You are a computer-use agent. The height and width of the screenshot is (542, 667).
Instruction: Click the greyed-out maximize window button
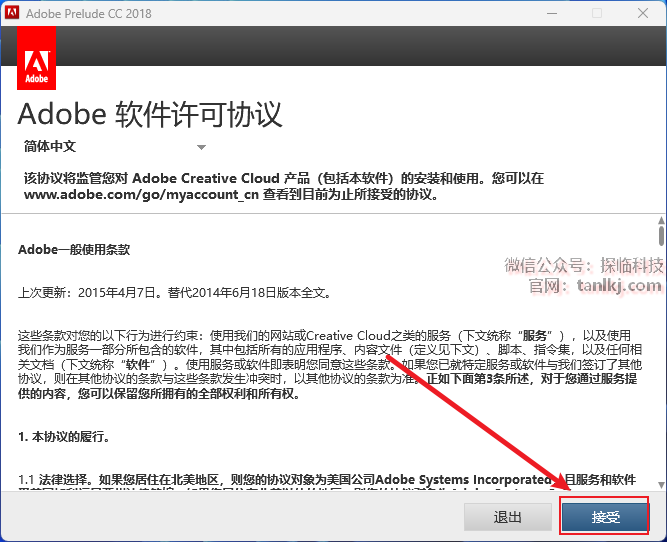click(596, 13)
